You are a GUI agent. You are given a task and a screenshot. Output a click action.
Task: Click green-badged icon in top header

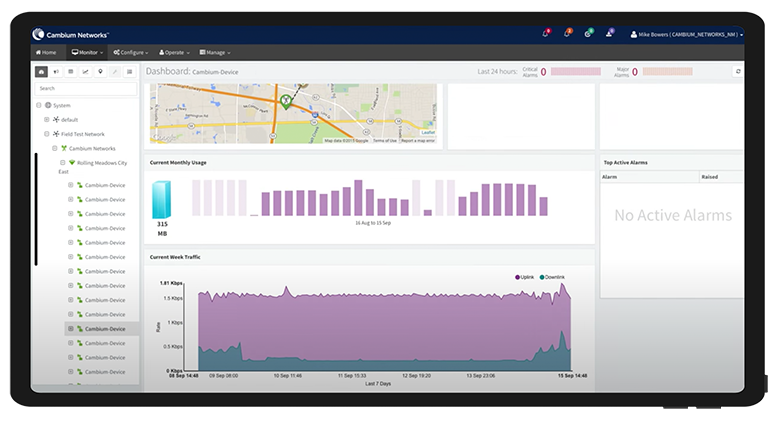pyautogui.click(x=589, y=34)
